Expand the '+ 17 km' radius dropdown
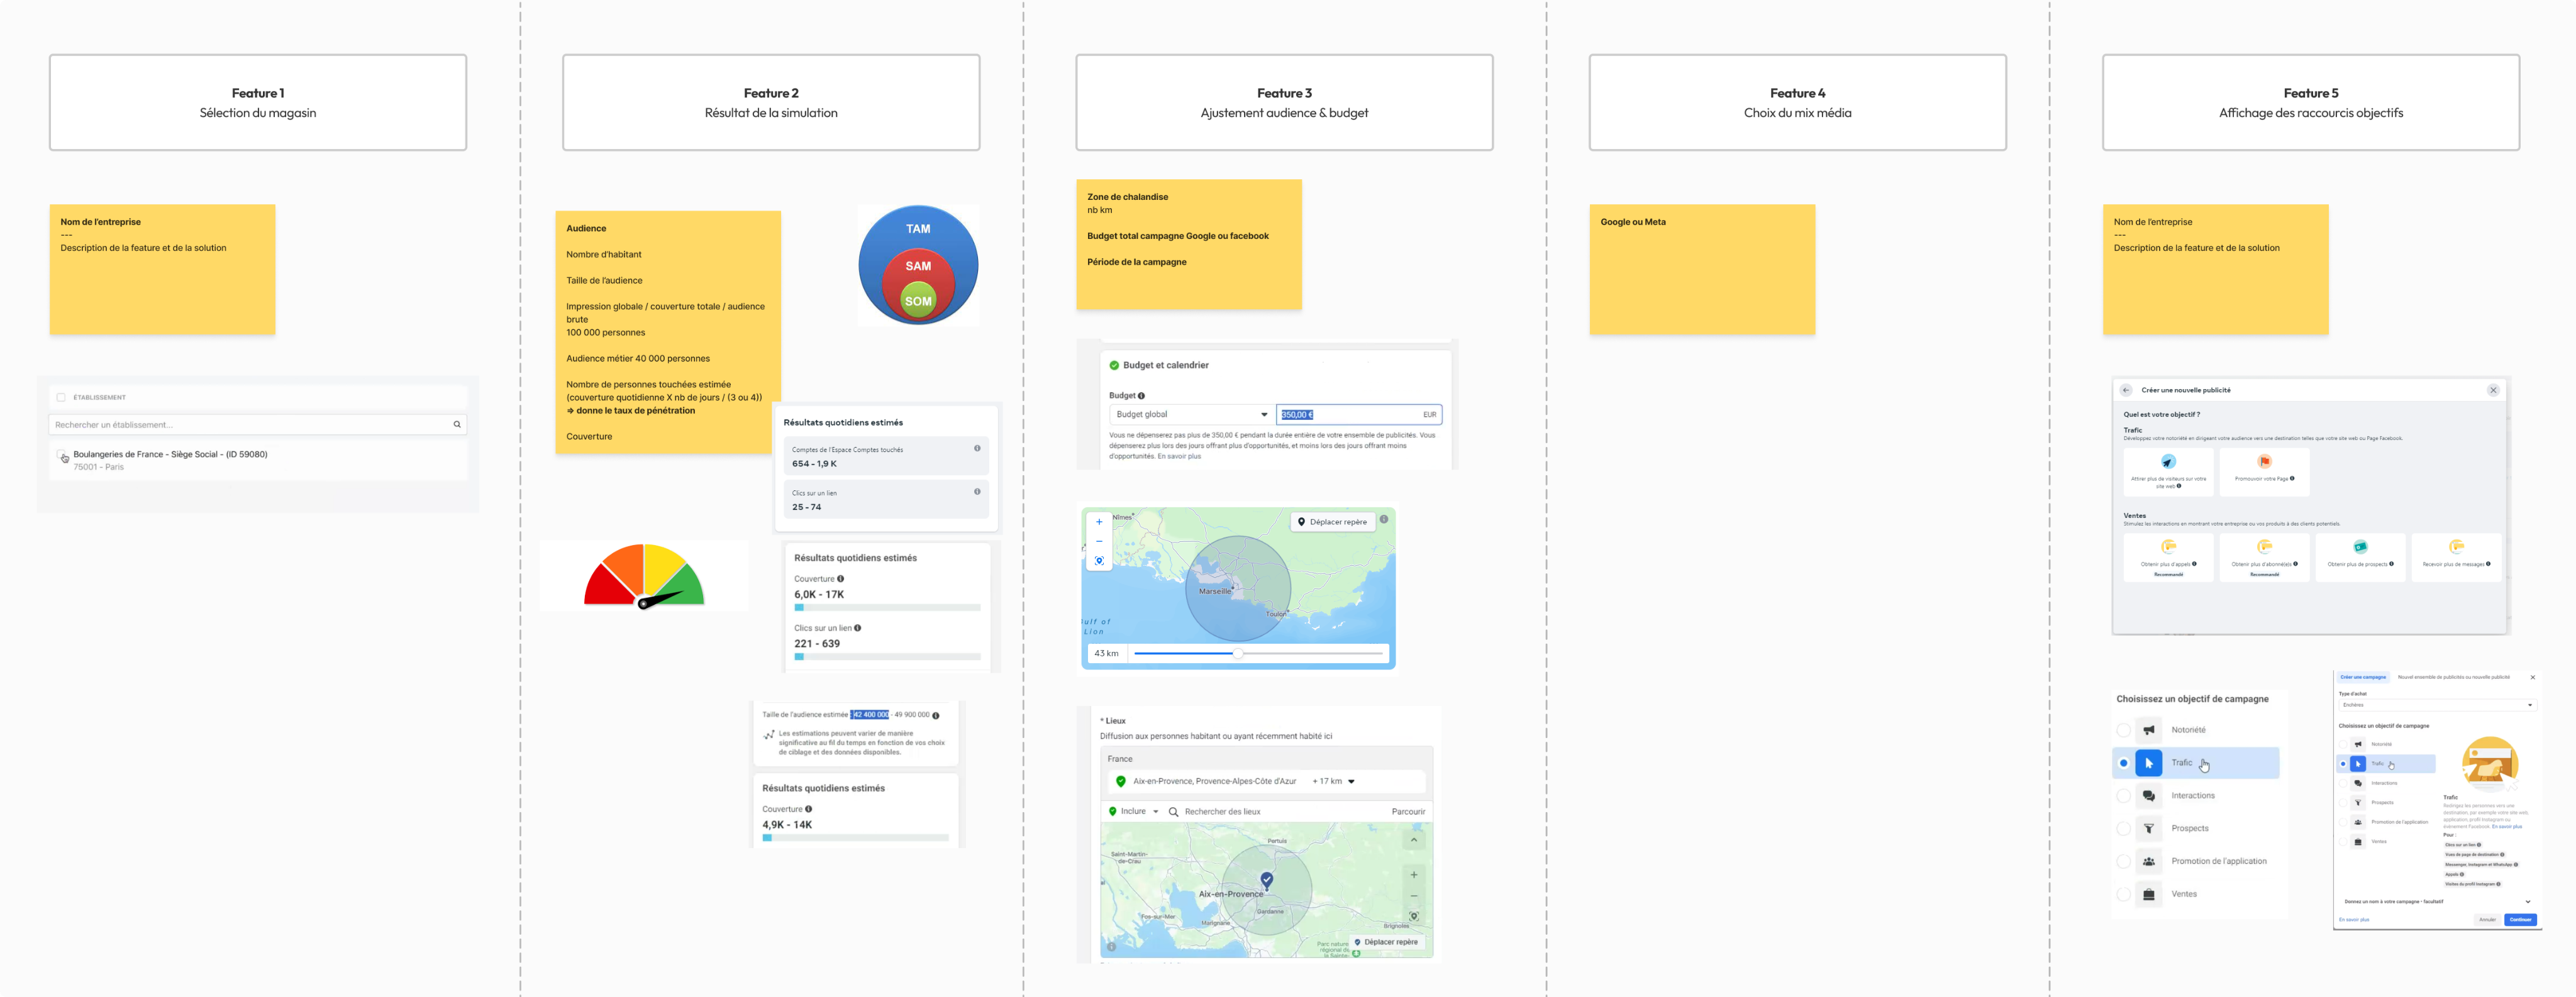Viewport: 2576px width, 997px height. click(1350, 782)
